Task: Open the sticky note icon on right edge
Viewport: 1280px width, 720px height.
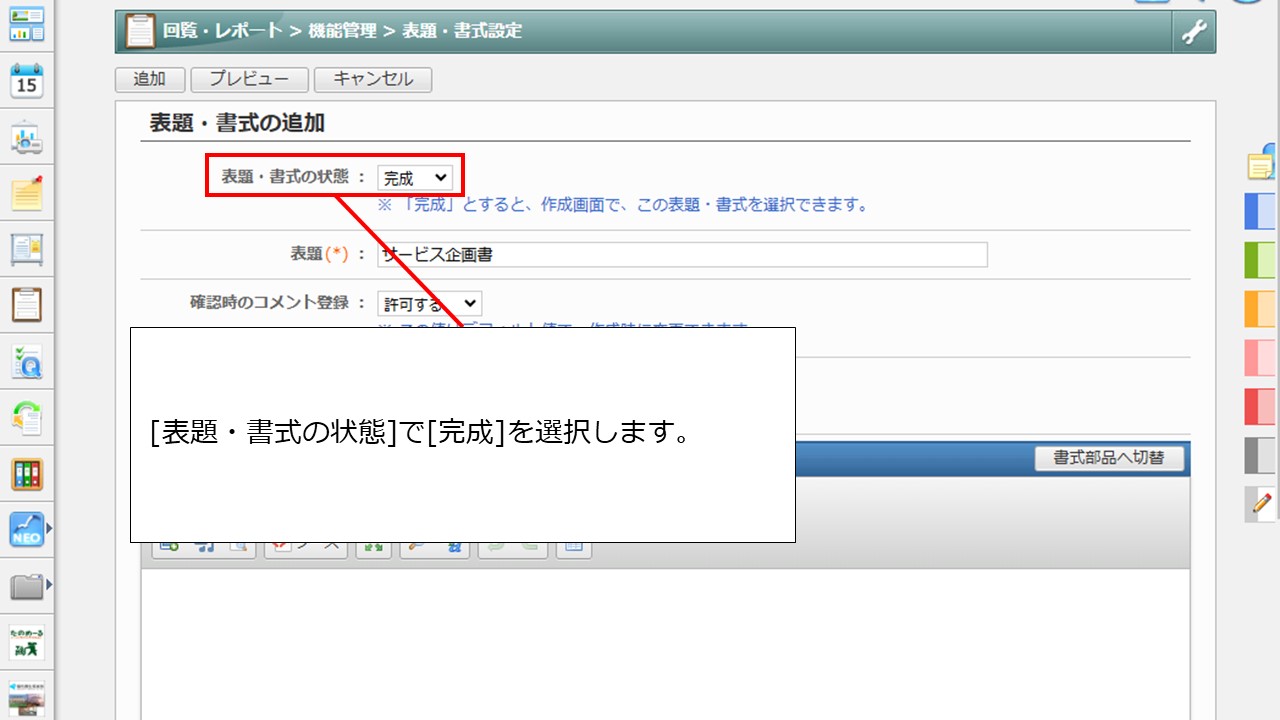Action: (1262, 163)
